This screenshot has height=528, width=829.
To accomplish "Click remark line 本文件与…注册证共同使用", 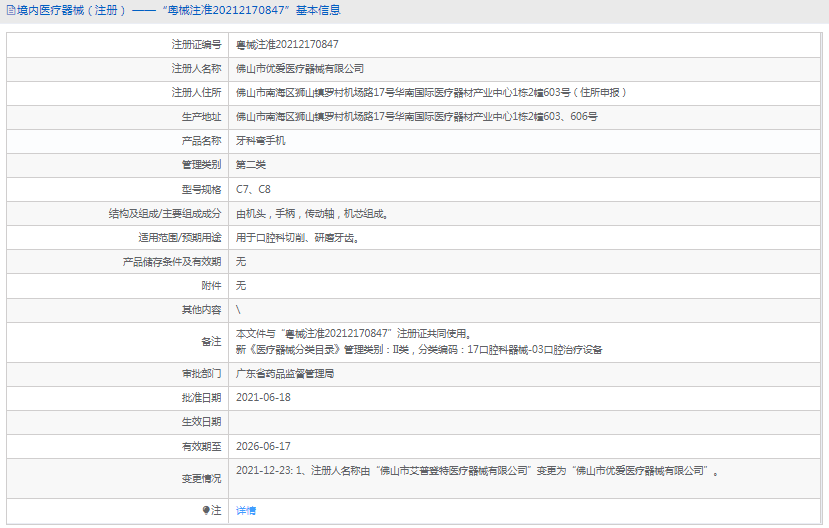I will (353, 334).
